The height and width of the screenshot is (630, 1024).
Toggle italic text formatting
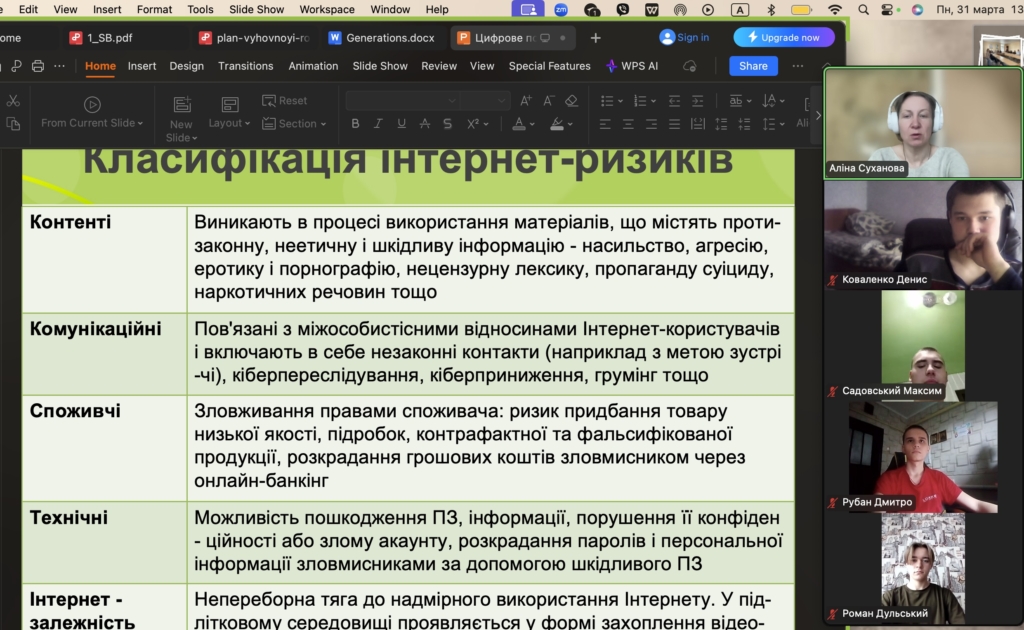[378, 124]
